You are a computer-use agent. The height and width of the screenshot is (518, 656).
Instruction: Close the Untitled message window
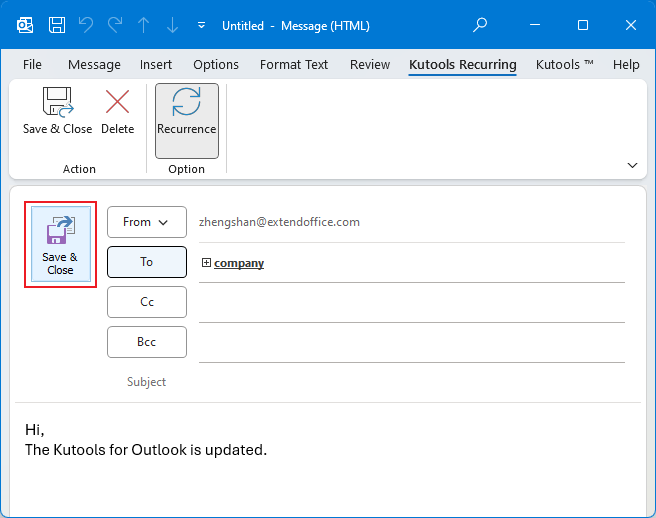pos(631,25)
